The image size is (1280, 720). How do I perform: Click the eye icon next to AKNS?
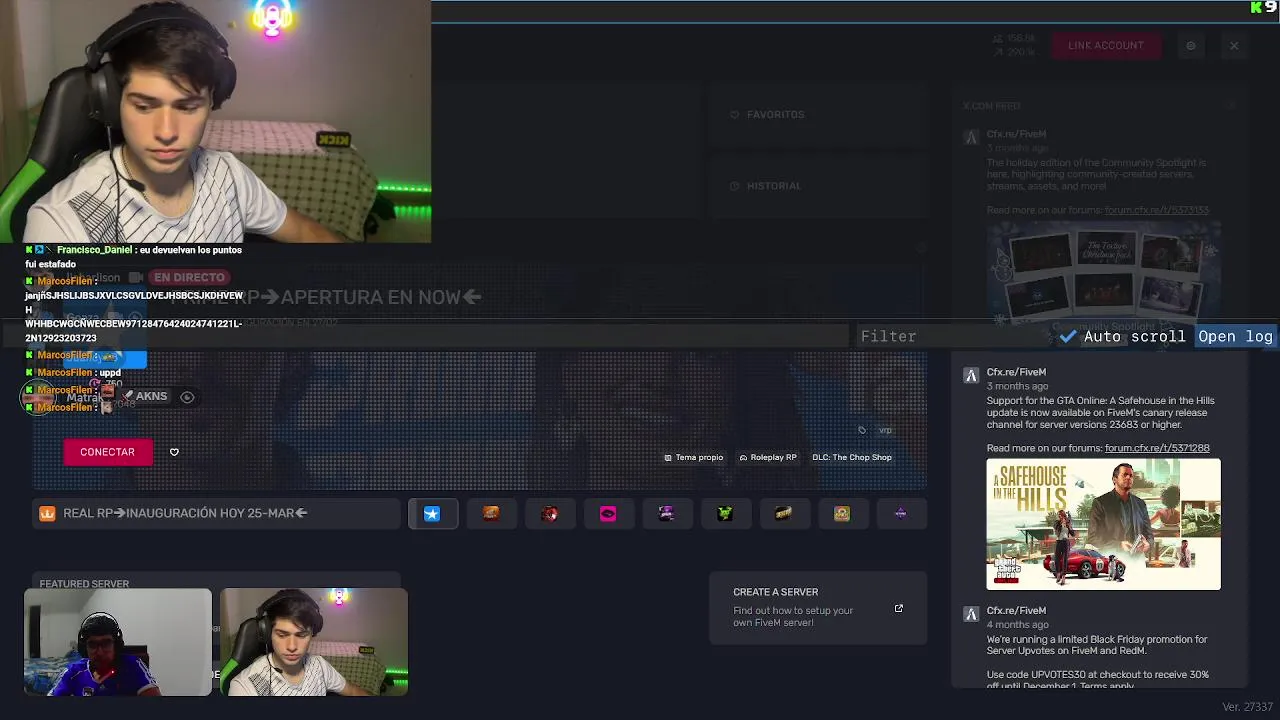pos(187,397)
